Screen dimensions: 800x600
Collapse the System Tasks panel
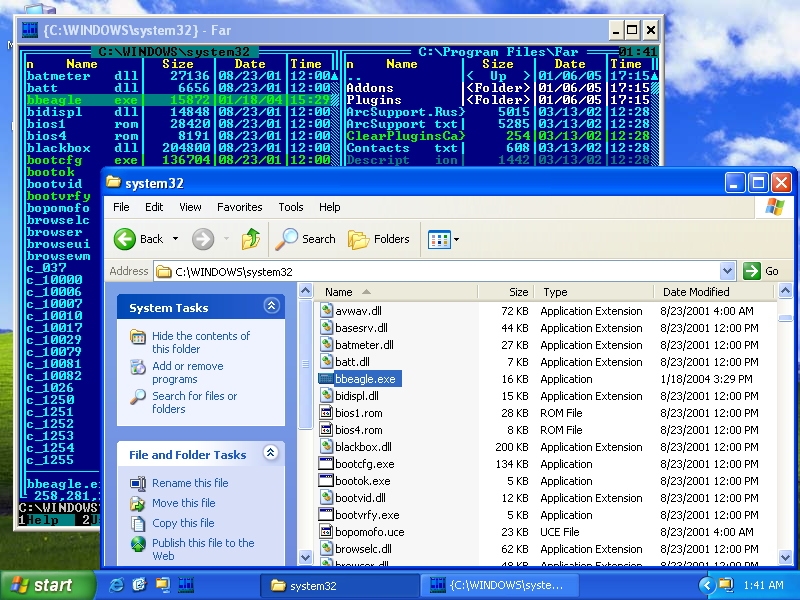[271, 306]
